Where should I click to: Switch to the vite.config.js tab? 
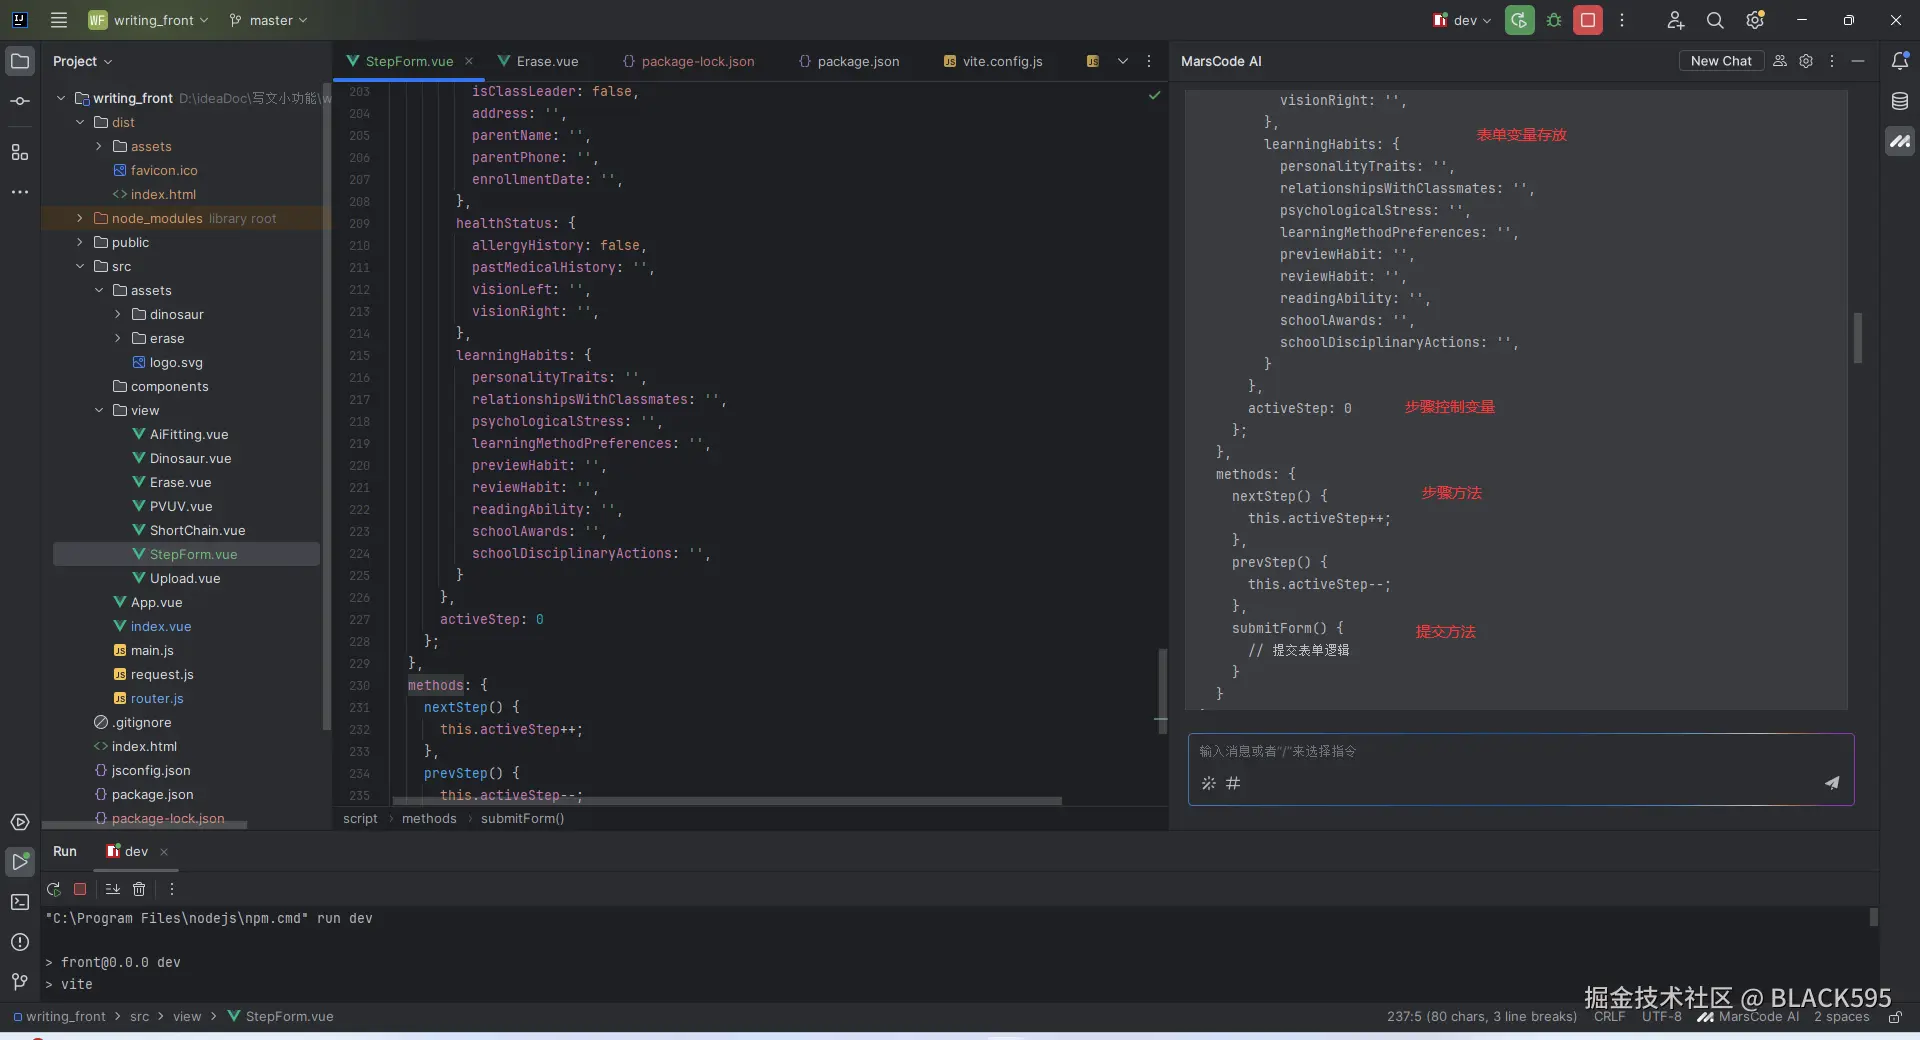pyautogui.click(x=993, y=61)
